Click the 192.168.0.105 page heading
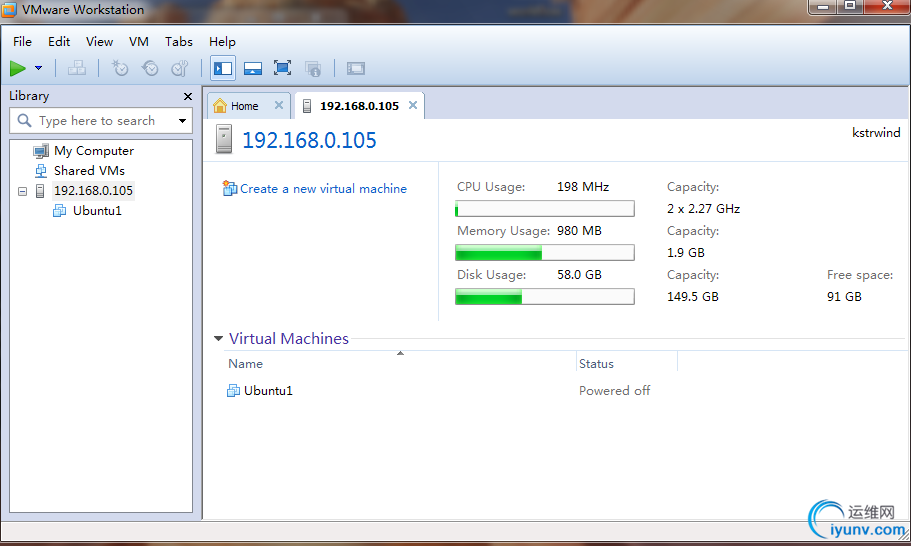The width and height of the screenshot is (911, 546). [309, 140]
